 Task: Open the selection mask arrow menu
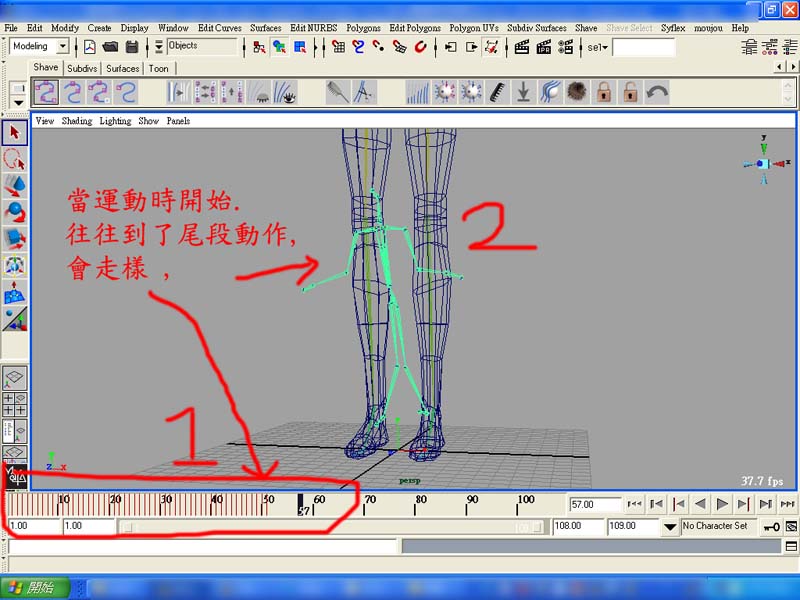coord(159,47)
